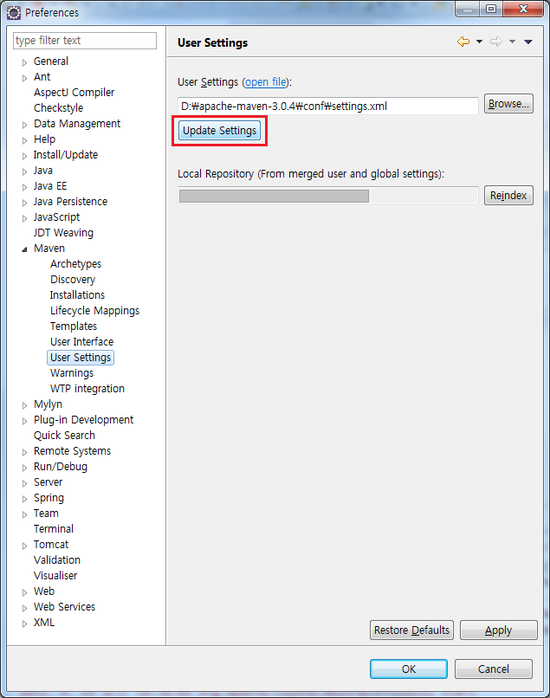Open Maven Installations page
The width and height of the screenshot is (550, 698).
coord(77,295)
